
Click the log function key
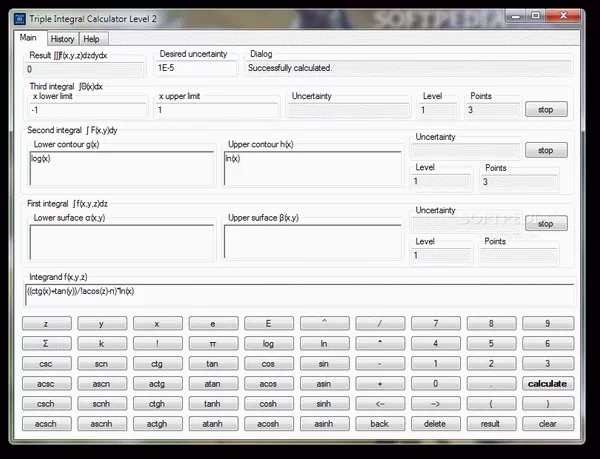tap(269, 343)
